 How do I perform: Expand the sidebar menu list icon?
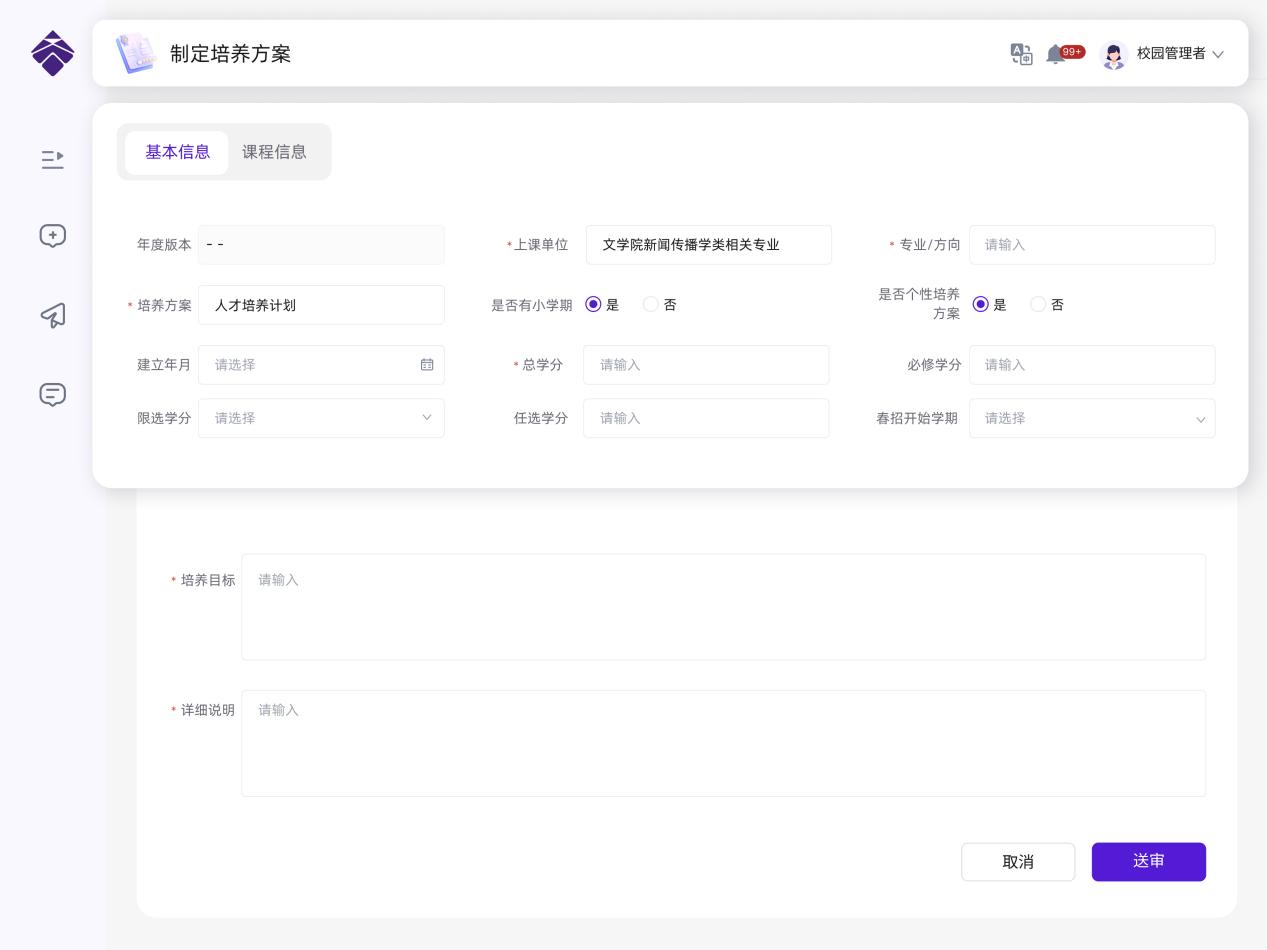coord(52,159)
